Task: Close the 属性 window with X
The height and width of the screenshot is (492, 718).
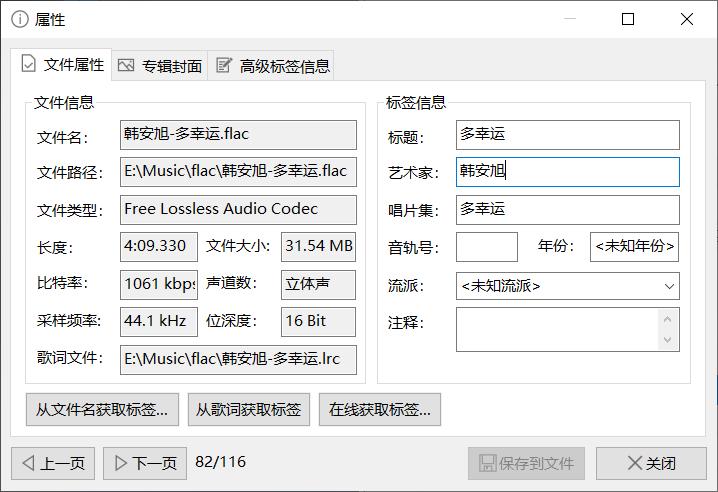Action: pos(686,19)
